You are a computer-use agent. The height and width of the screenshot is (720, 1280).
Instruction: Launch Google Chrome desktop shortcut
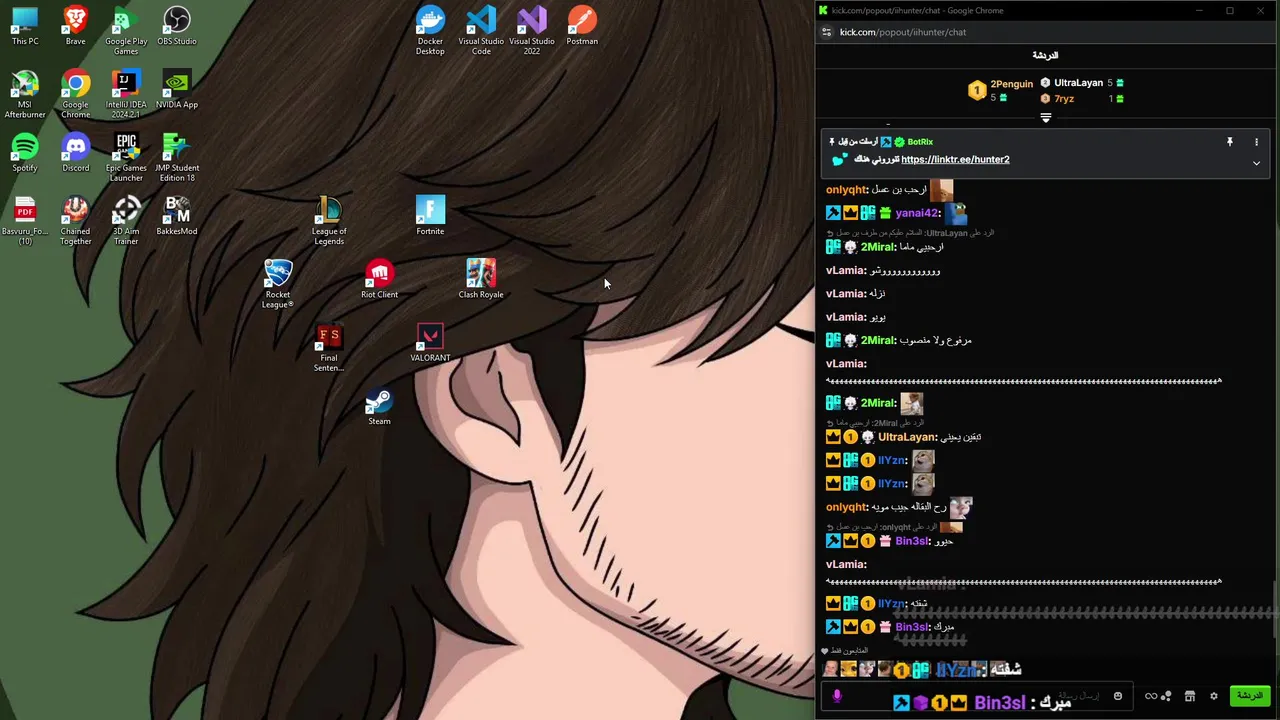(x=75, y=94)
